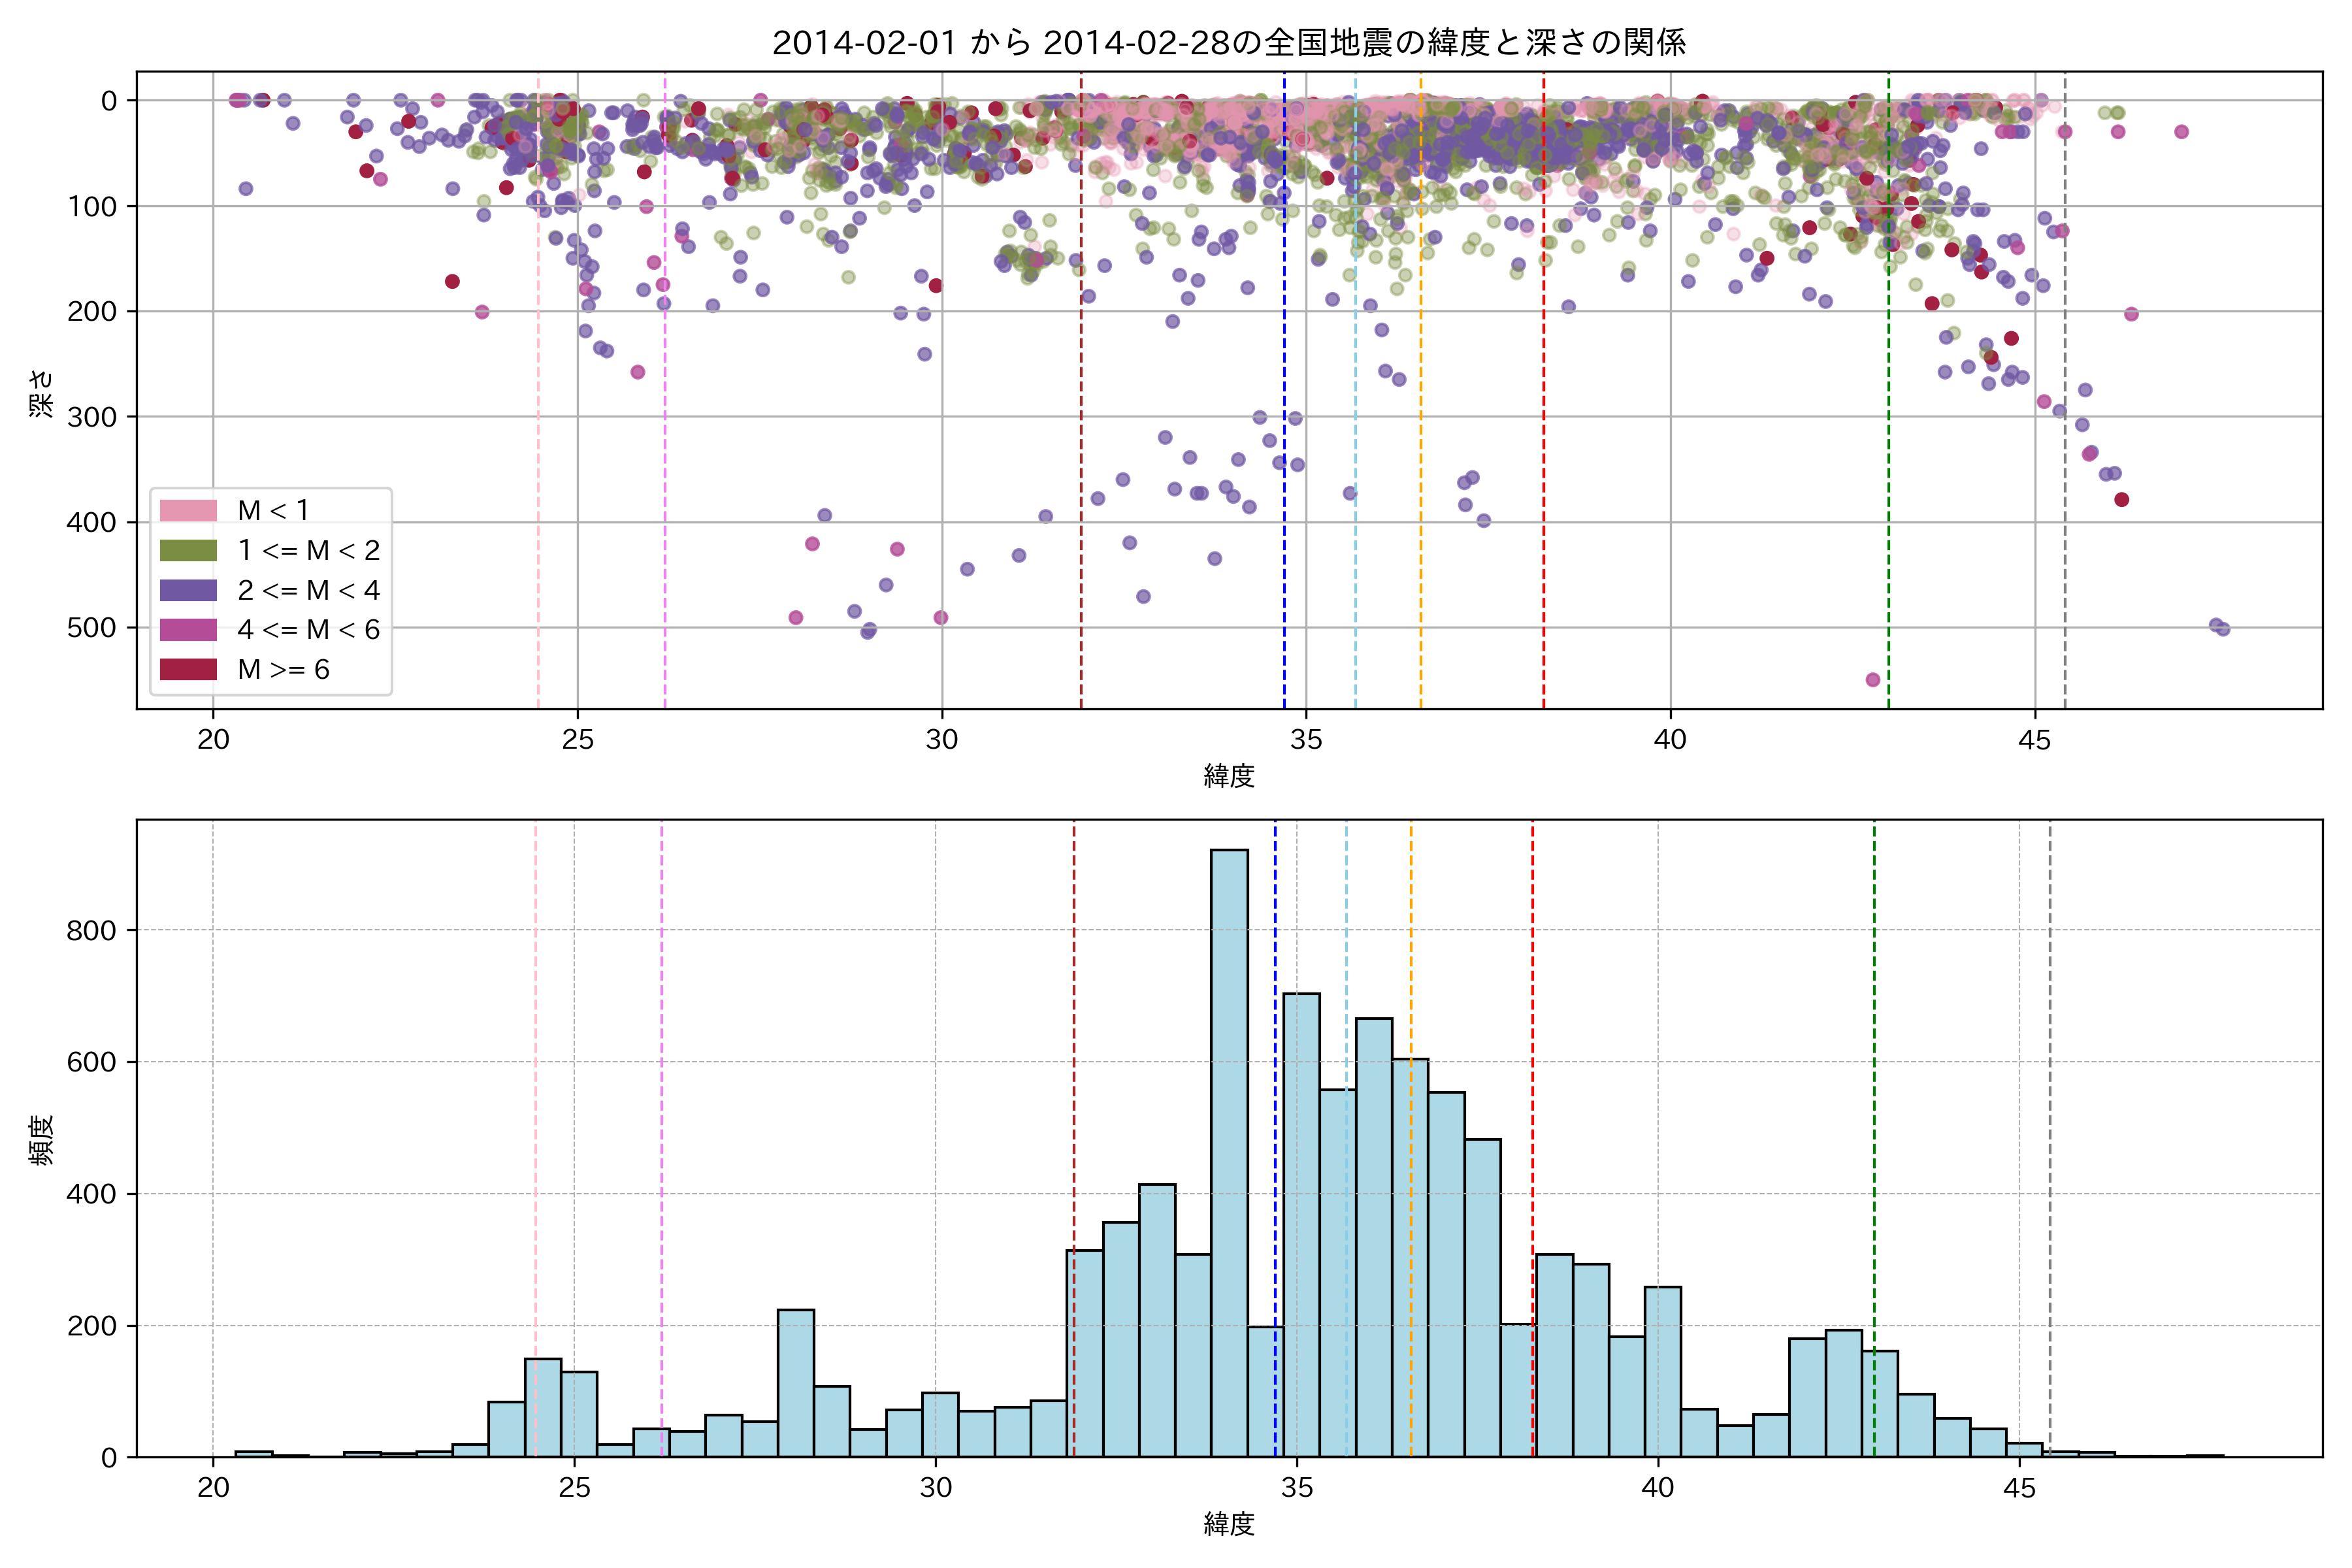Click the 45 tick label below the scatter plot
Image resolution: width=2352 pixels, height=1568 pixels.
[2034, 740]
